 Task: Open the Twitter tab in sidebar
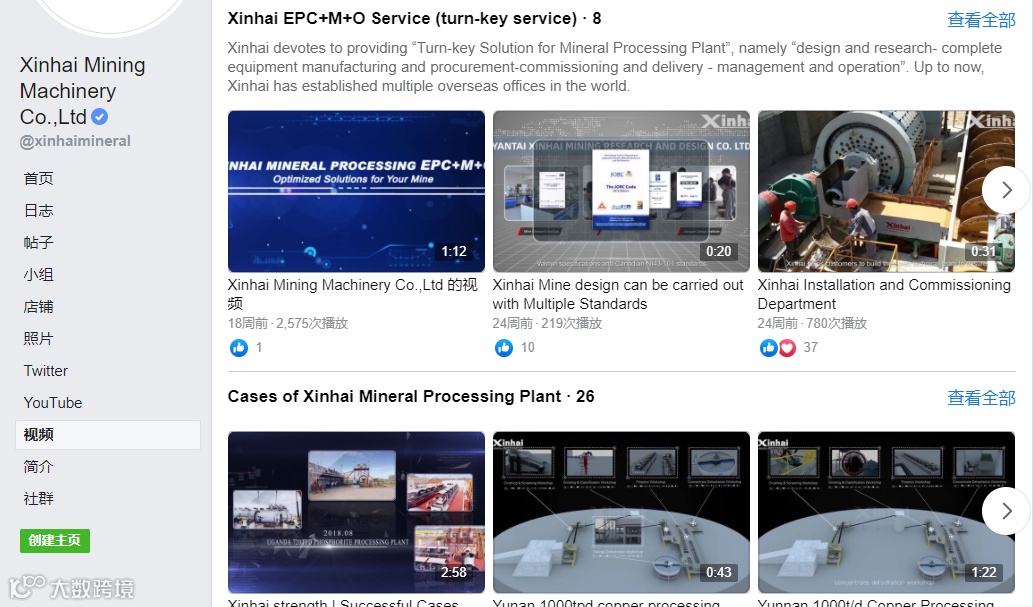tap(45, 371)
